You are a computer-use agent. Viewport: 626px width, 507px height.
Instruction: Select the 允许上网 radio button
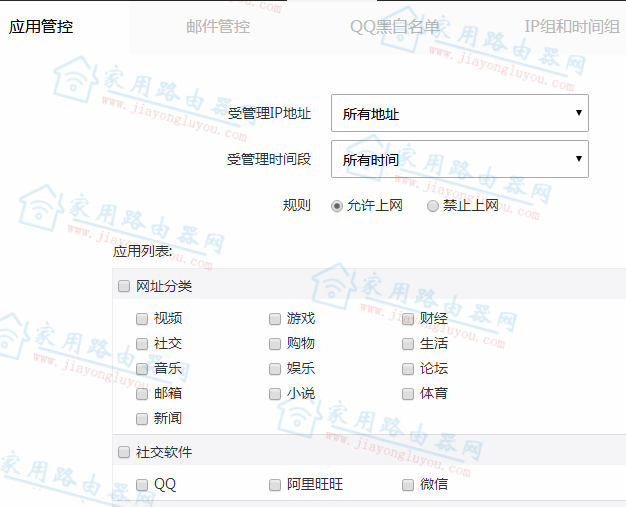click(337, 206)
